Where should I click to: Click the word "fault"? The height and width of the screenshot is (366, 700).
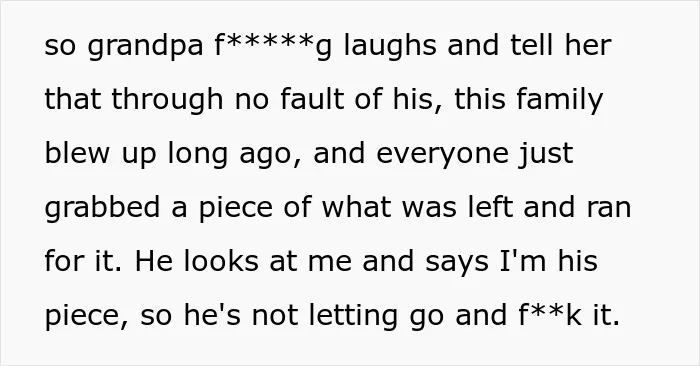[312, 99]
